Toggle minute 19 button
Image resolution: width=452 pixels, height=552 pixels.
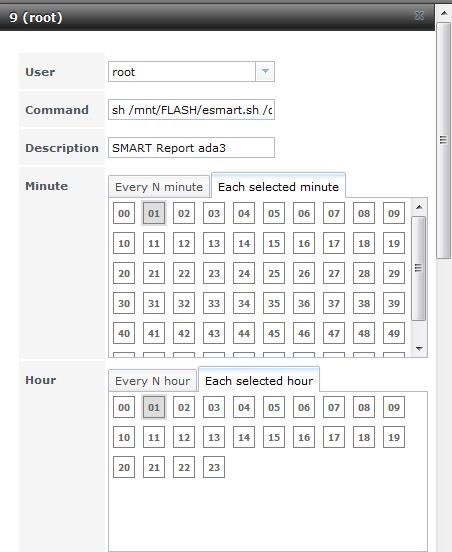coord(394,243)
